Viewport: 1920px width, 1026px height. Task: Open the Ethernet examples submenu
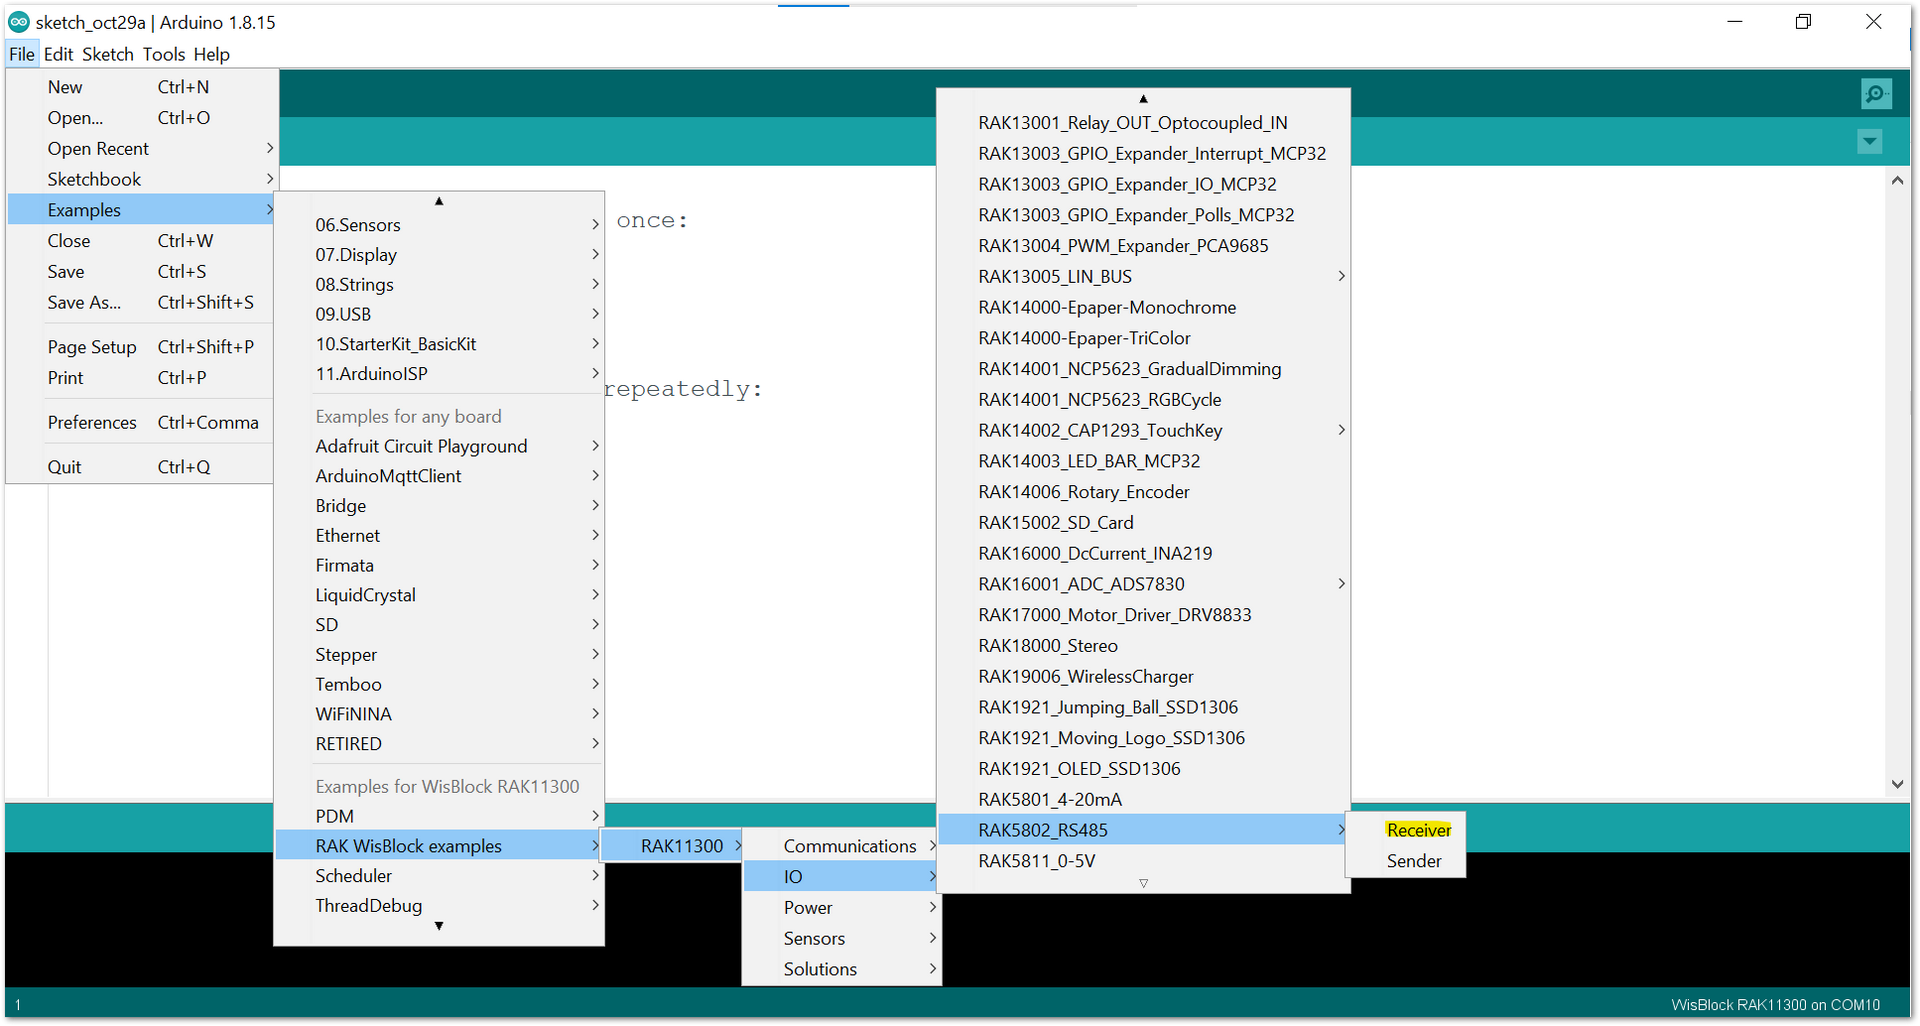[439, 536]
